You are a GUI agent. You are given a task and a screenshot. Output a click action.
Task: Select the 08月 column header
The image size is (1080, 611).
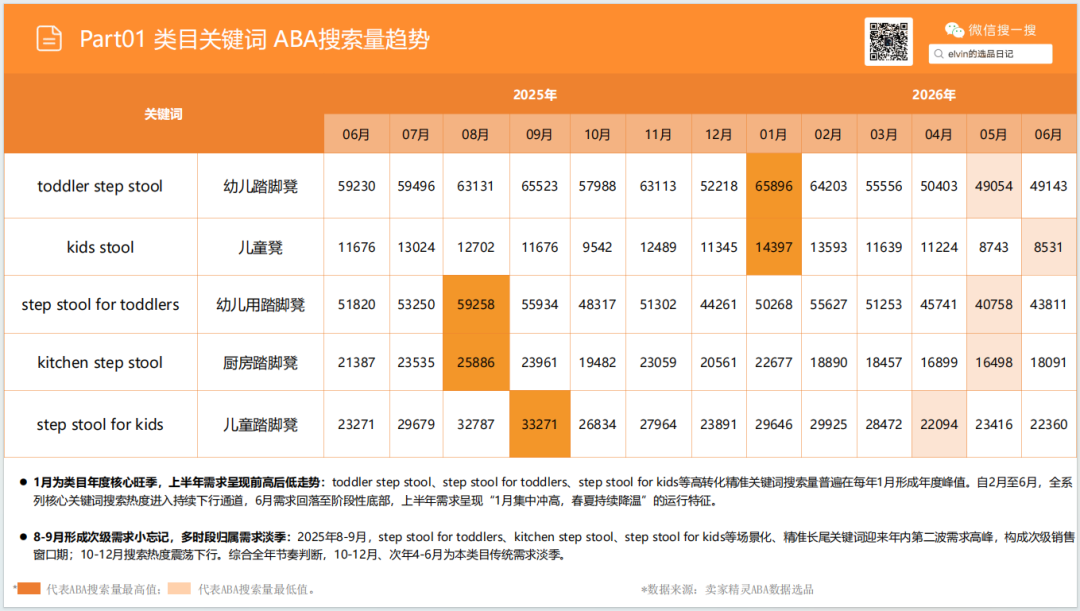(475, 134)
